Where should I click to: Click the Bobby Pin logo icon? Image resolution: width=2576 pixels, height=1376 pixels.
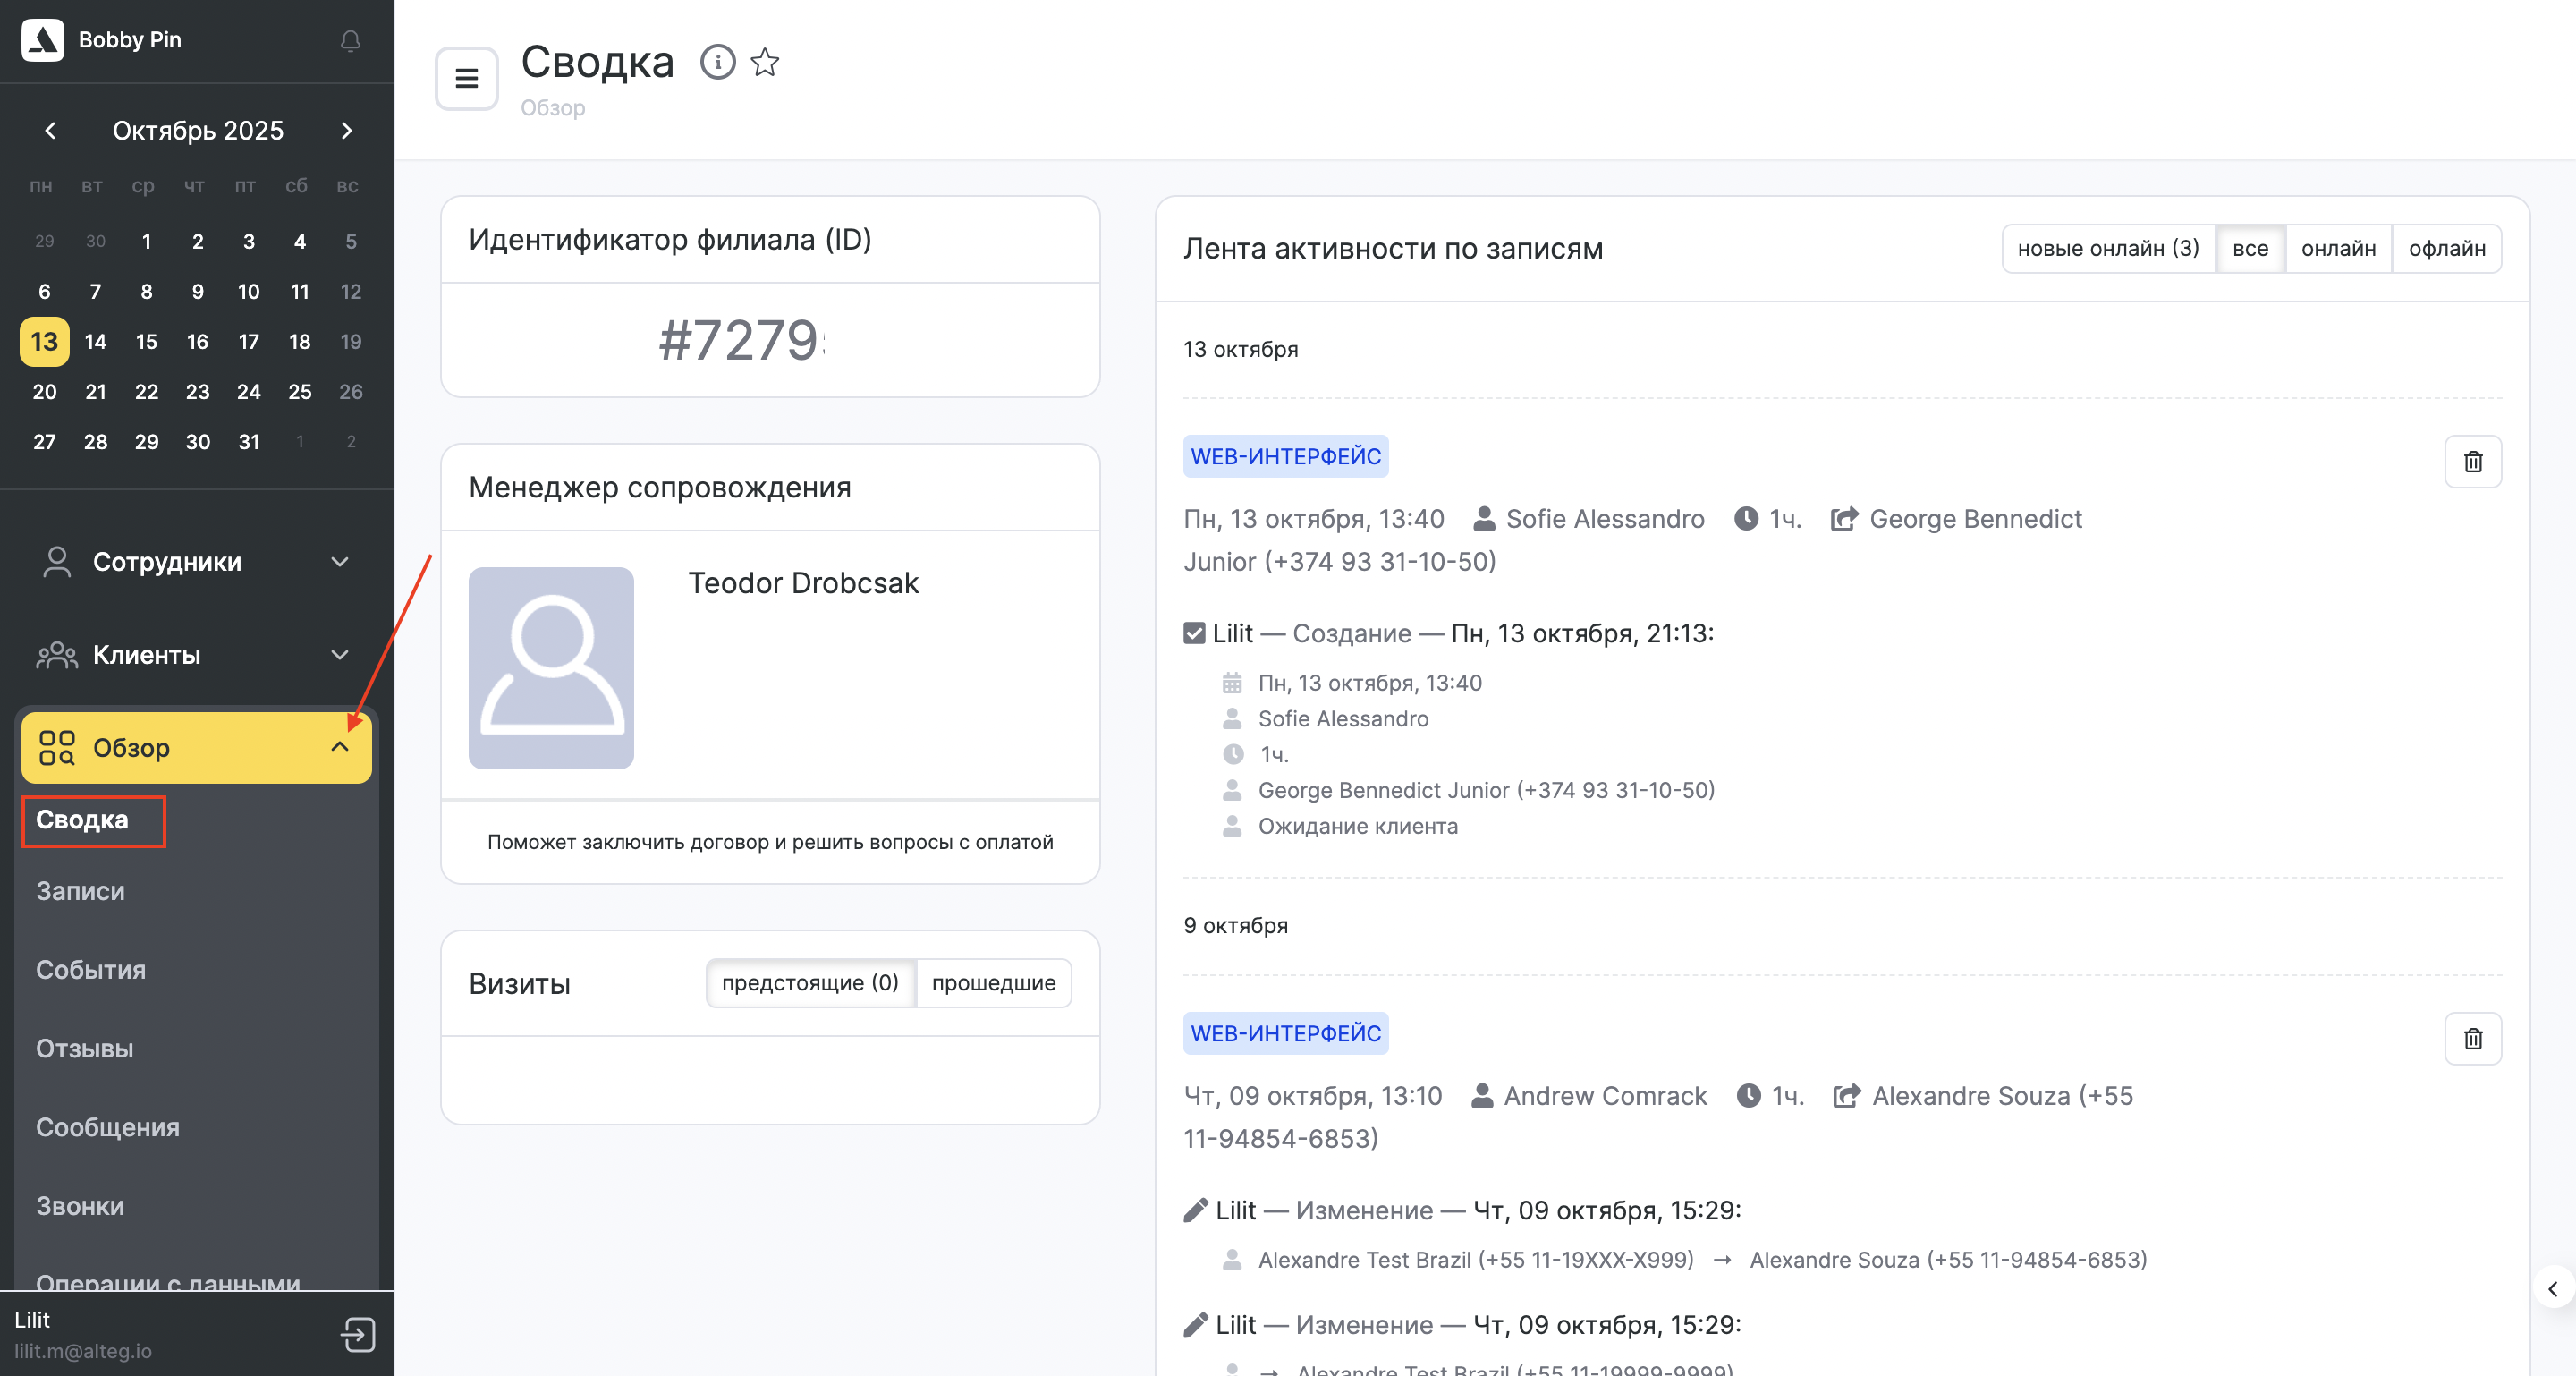point(43,40)
